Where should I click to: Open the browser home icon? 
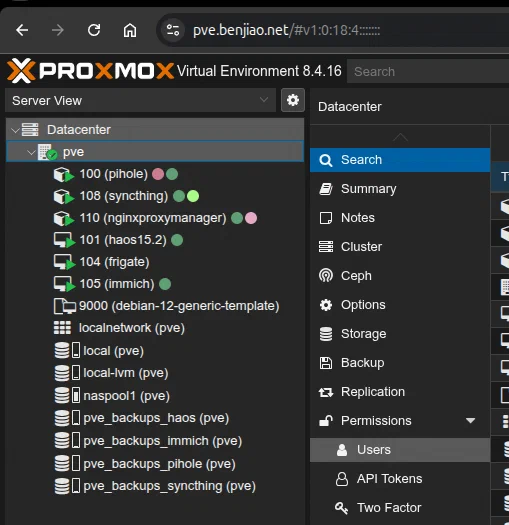[130, 30]
